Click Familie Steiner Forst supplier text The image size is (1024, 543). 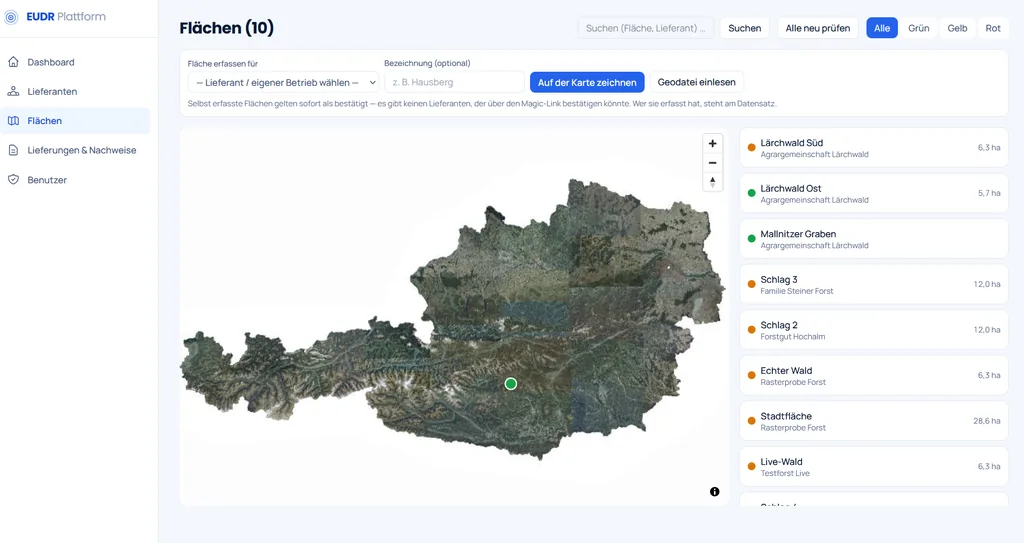tap(797, 291)
